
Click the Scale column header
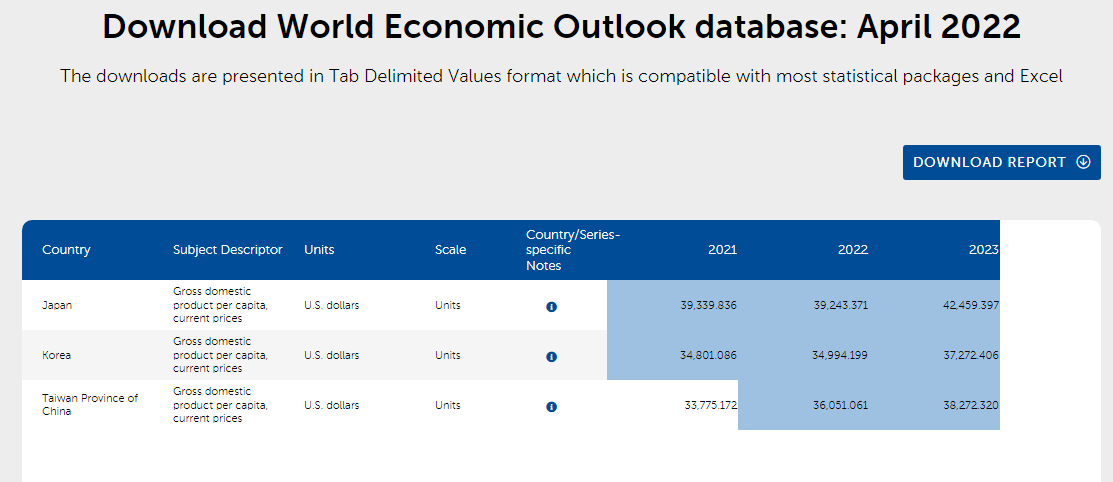coord(450,250)
